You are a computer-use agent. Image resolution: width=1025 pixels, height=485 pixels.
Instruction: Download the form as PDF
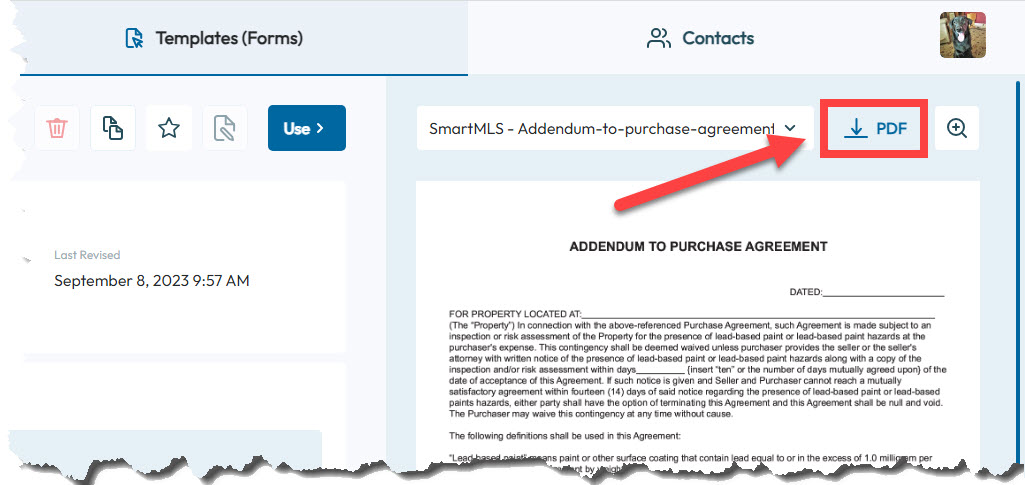[x=874, y=128]
